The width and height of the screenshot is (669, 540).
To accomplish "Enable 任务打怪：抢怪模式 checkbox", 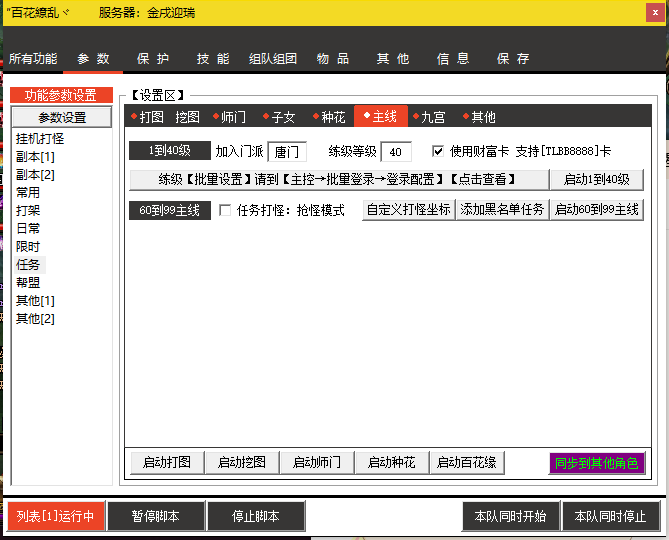I will click(225, 210).
